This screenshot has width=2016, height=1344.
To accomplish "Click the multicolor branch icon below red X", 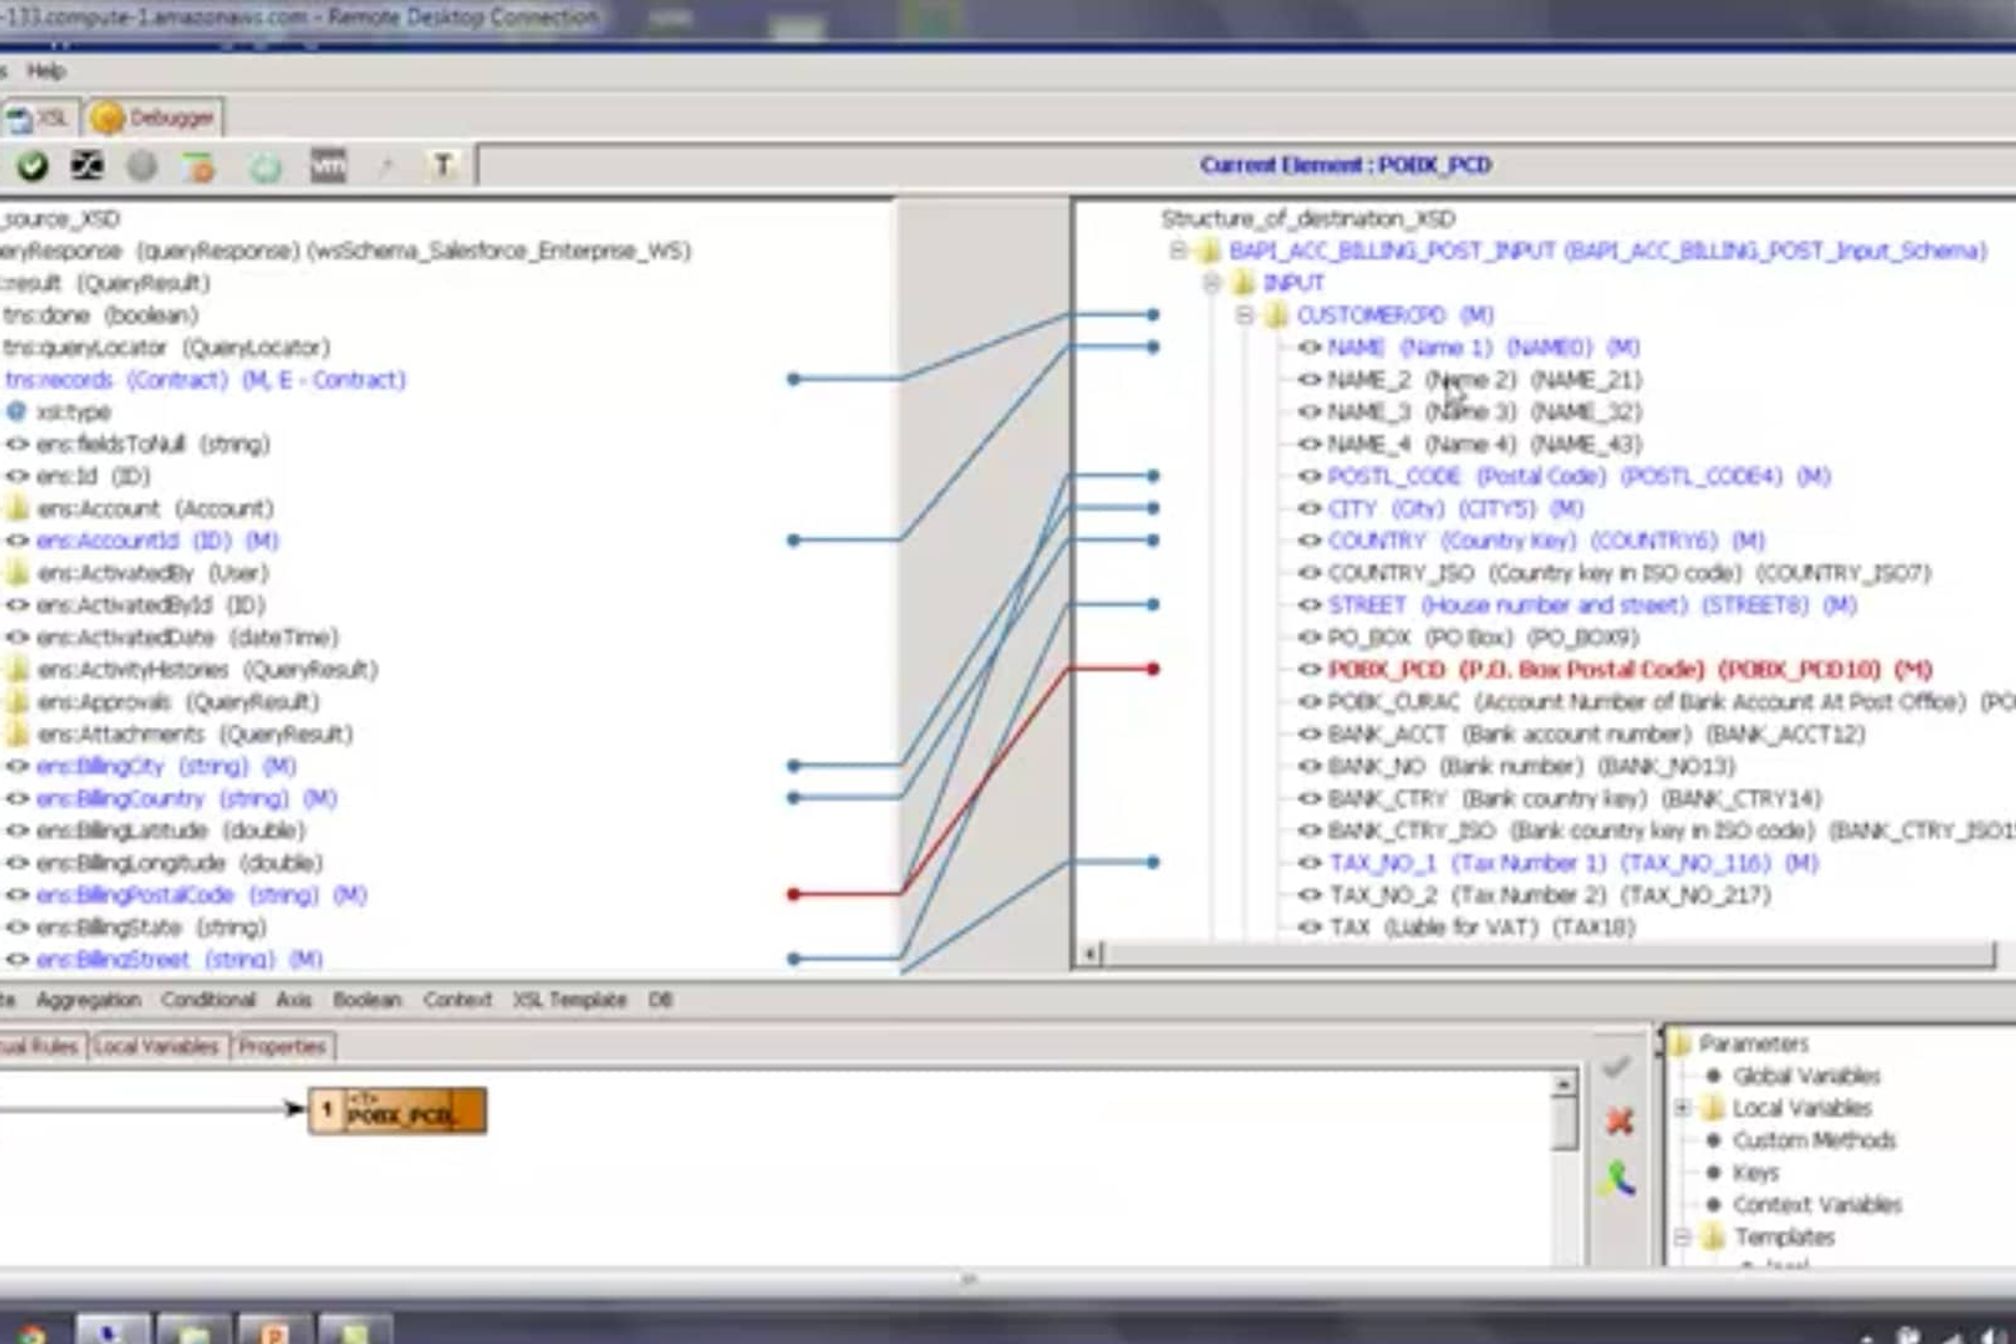I will (1617, 1180).
